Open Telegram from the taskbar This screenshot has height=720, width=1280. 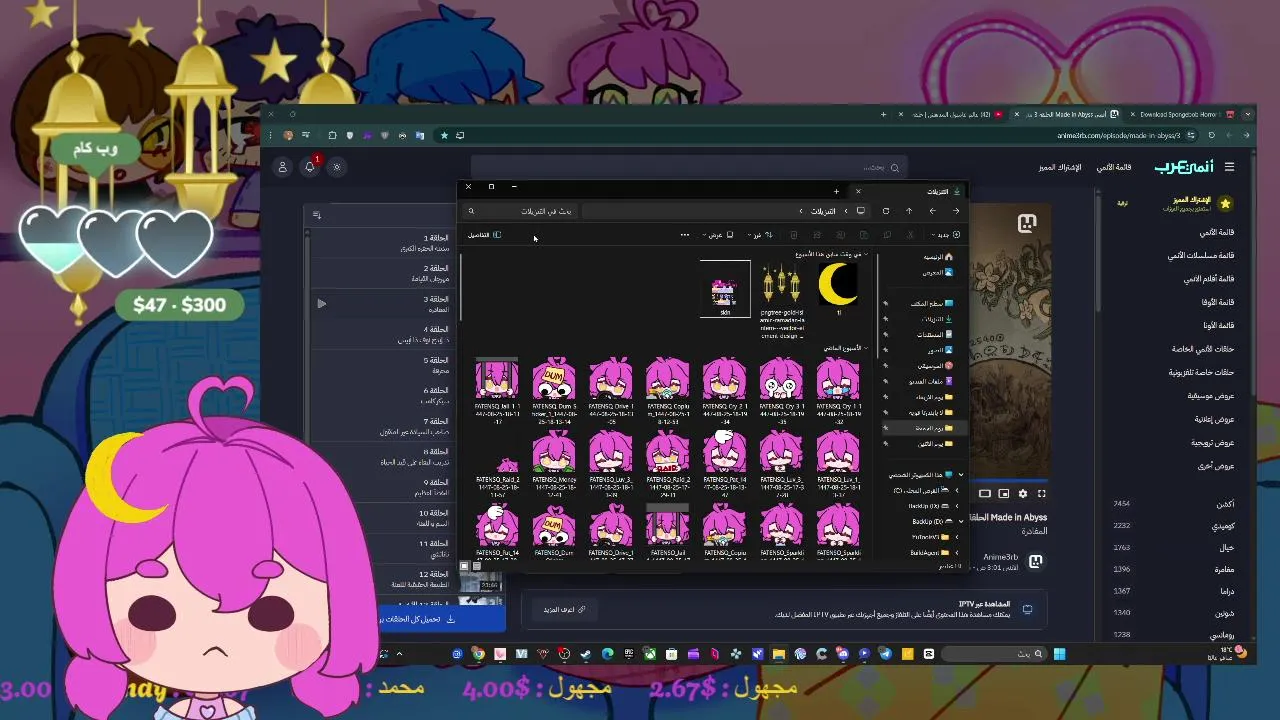[885, 654]
